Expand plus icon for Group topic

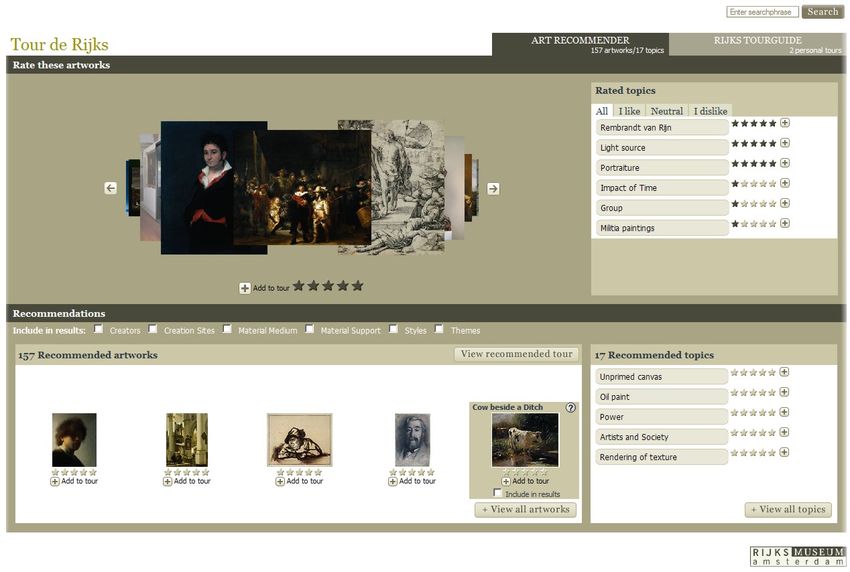pyautogui.click(x=784, y=203)
